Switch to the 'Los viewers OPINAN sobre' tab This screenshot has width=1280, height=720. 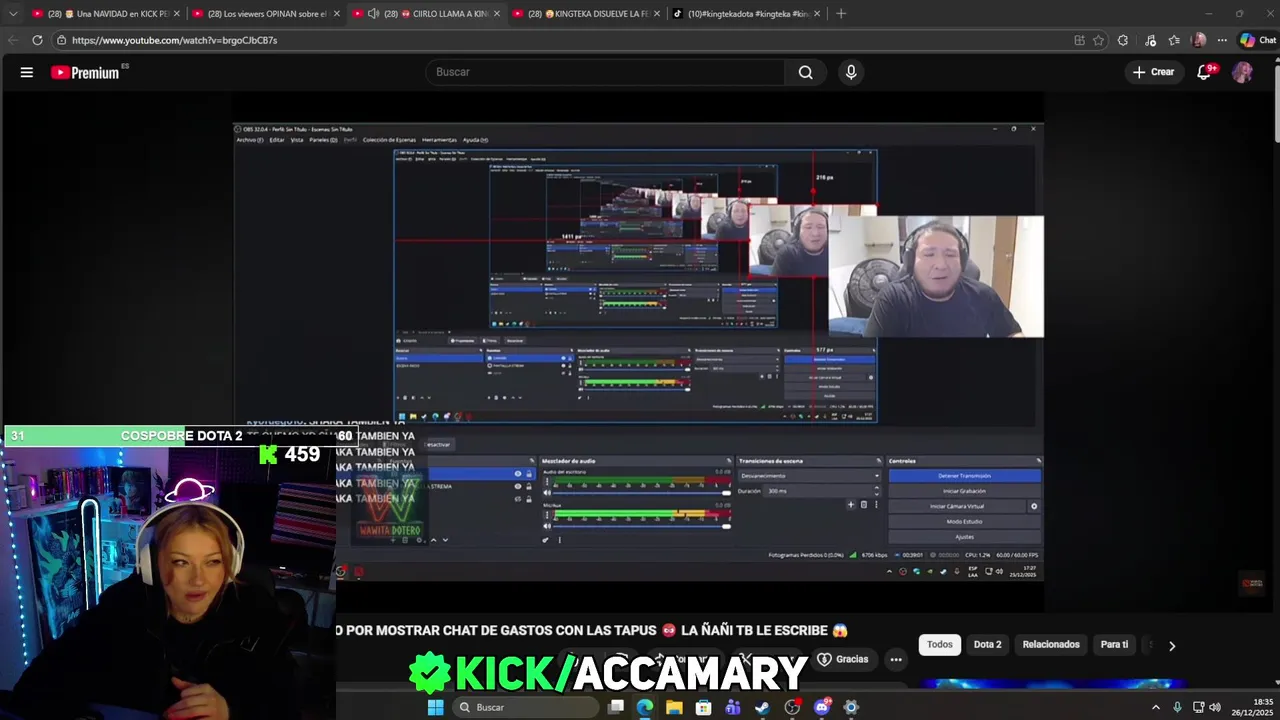tap(266, 14)
